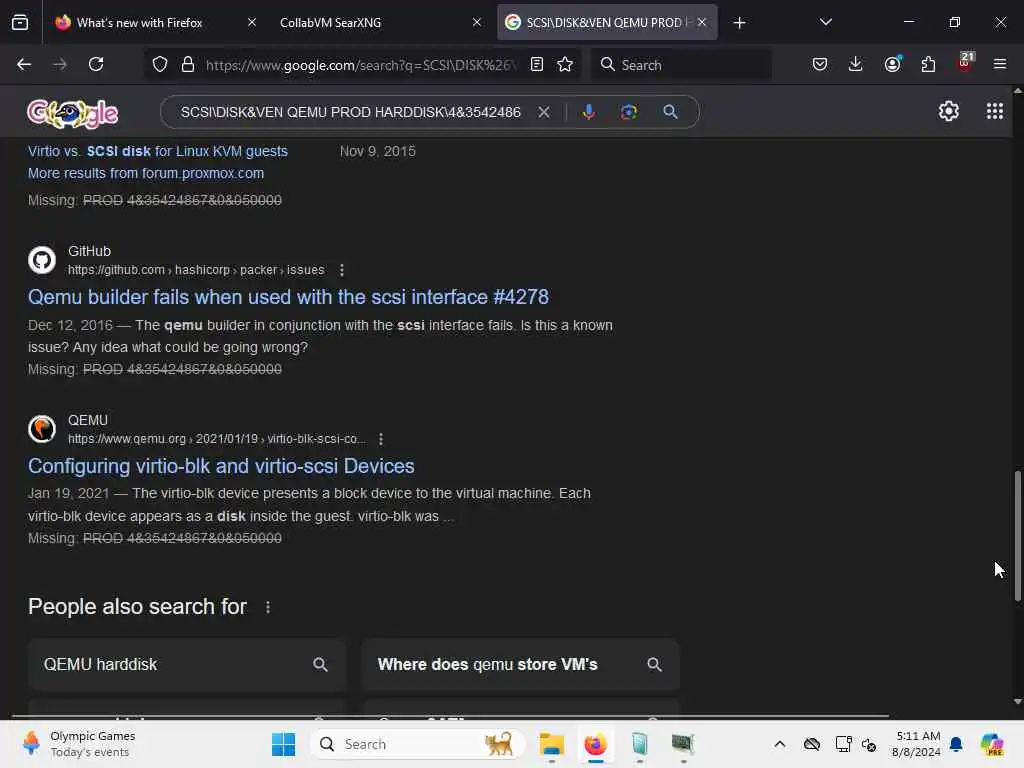This screenshot has width=1024, height=768.
Task: Close the CollabVM SearXNG tab
Action: coord(477,22)
